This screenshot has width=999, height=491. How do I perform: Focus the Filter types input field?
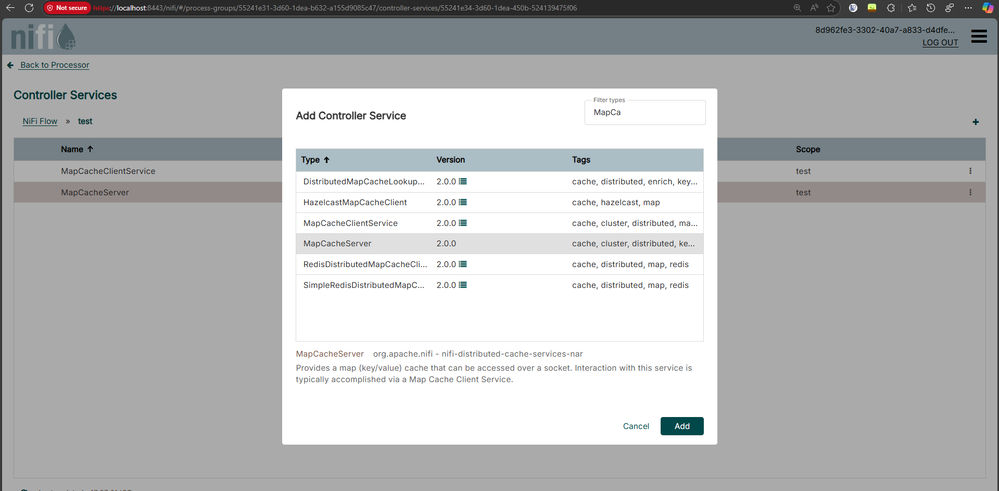pyautogui.click(x=645, y=113)
